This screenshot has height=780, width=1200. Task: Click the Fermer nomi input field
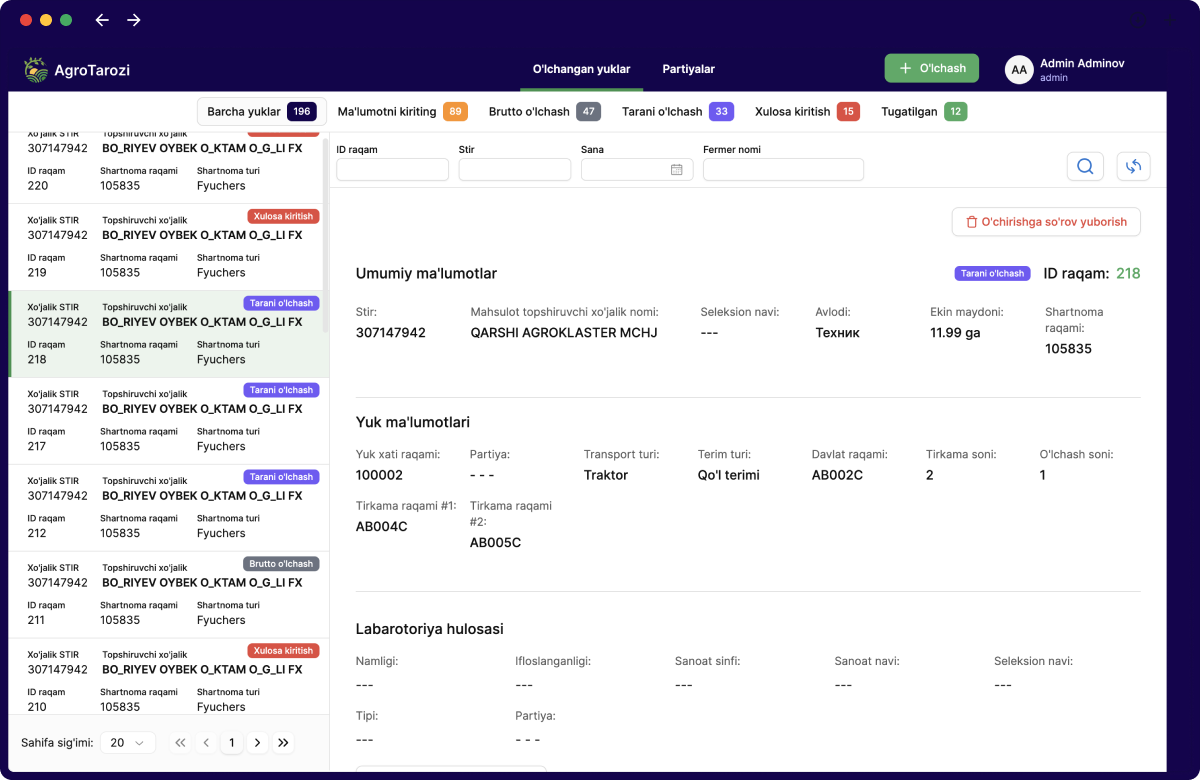(x=783, y=170)
